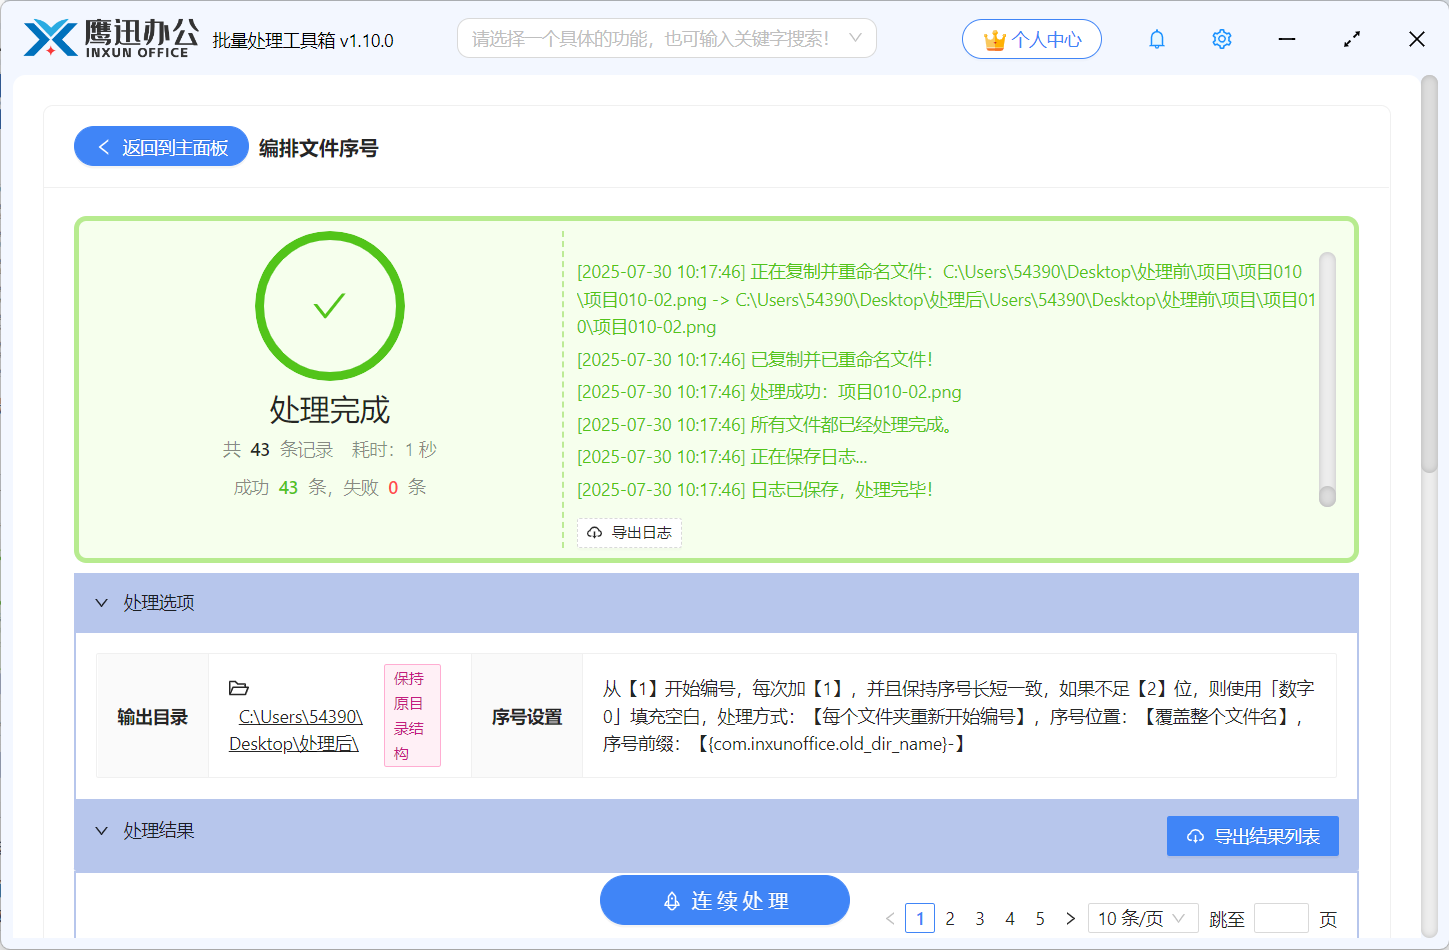1449x950 pixels.
Task: Toggle the 保持原目录结构 option
Action: click(412, 715)
